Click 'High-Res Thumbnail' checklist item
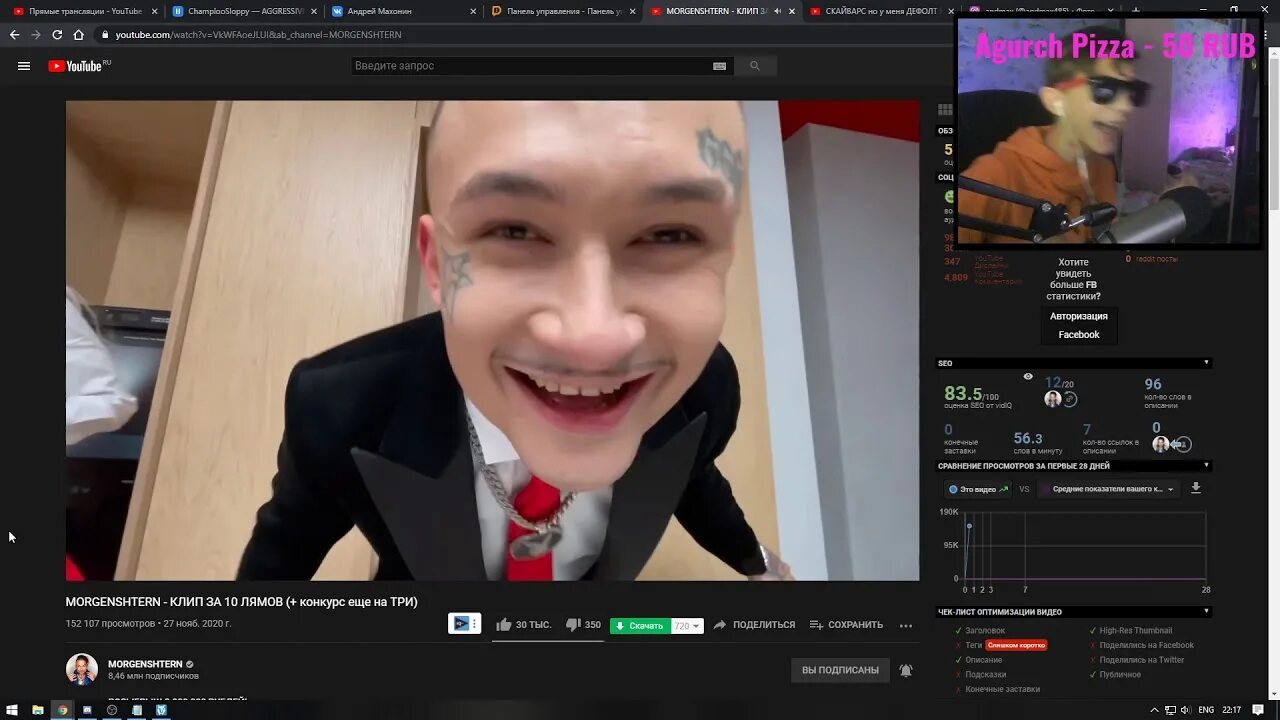The height and width of the screenshot is (720, 1280). [1135, 631]
